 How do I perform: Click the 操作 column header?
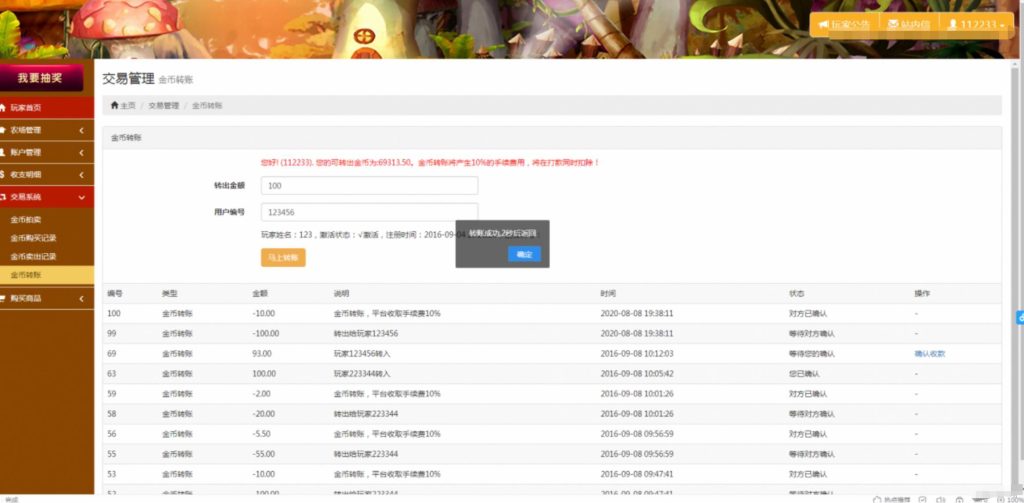click(921, 294)
